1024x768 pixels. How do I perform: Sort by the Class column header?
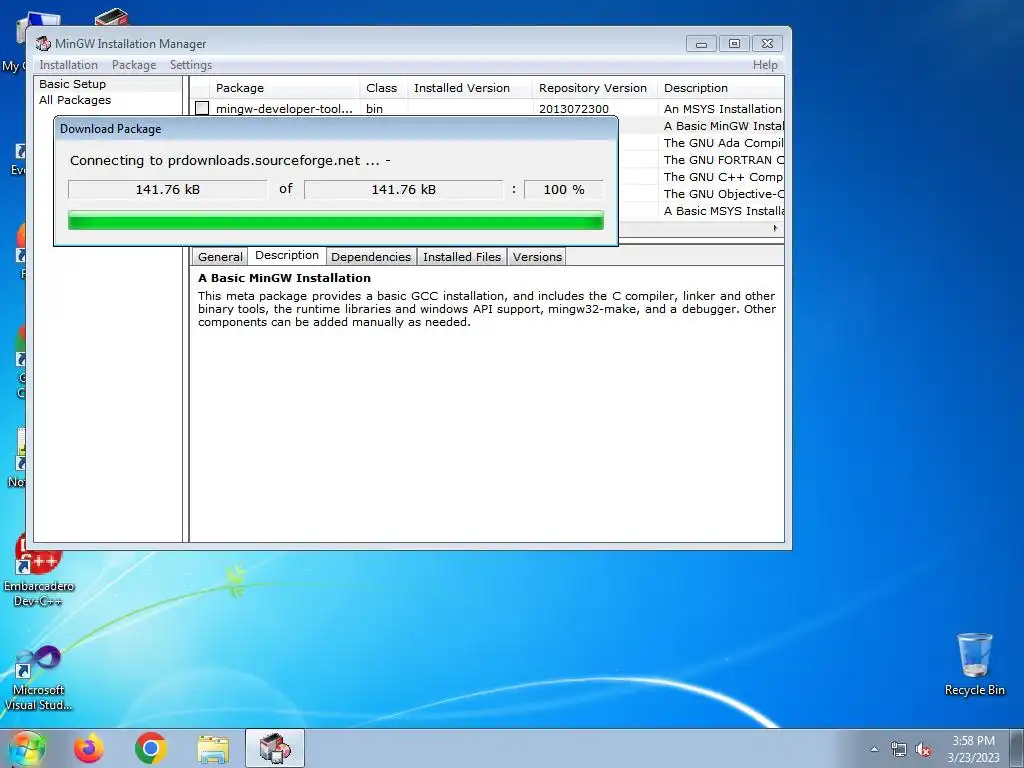point(383,88)
